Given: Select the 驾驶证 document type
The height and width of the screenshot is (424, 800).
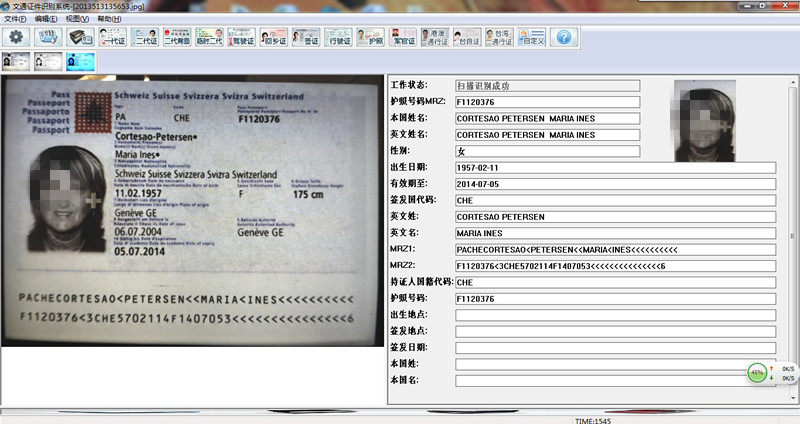Looking at the screenshot, I should point(241,37).
